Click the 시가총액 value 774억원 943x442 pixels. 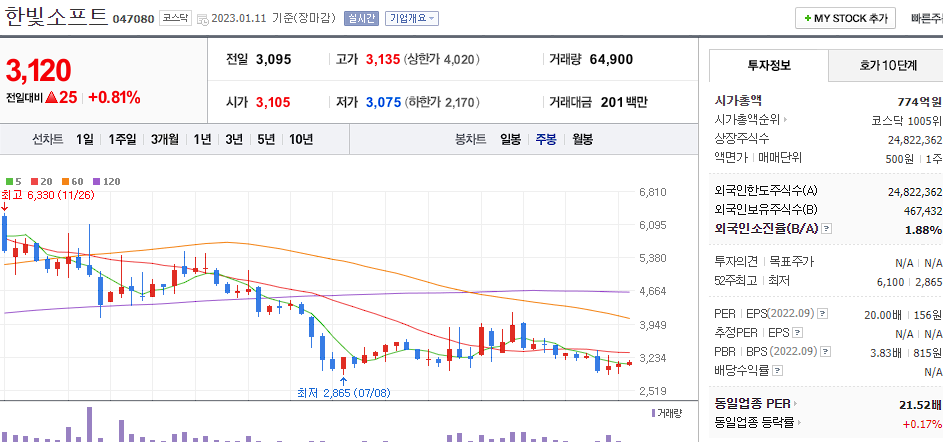[x=919, y=102]
